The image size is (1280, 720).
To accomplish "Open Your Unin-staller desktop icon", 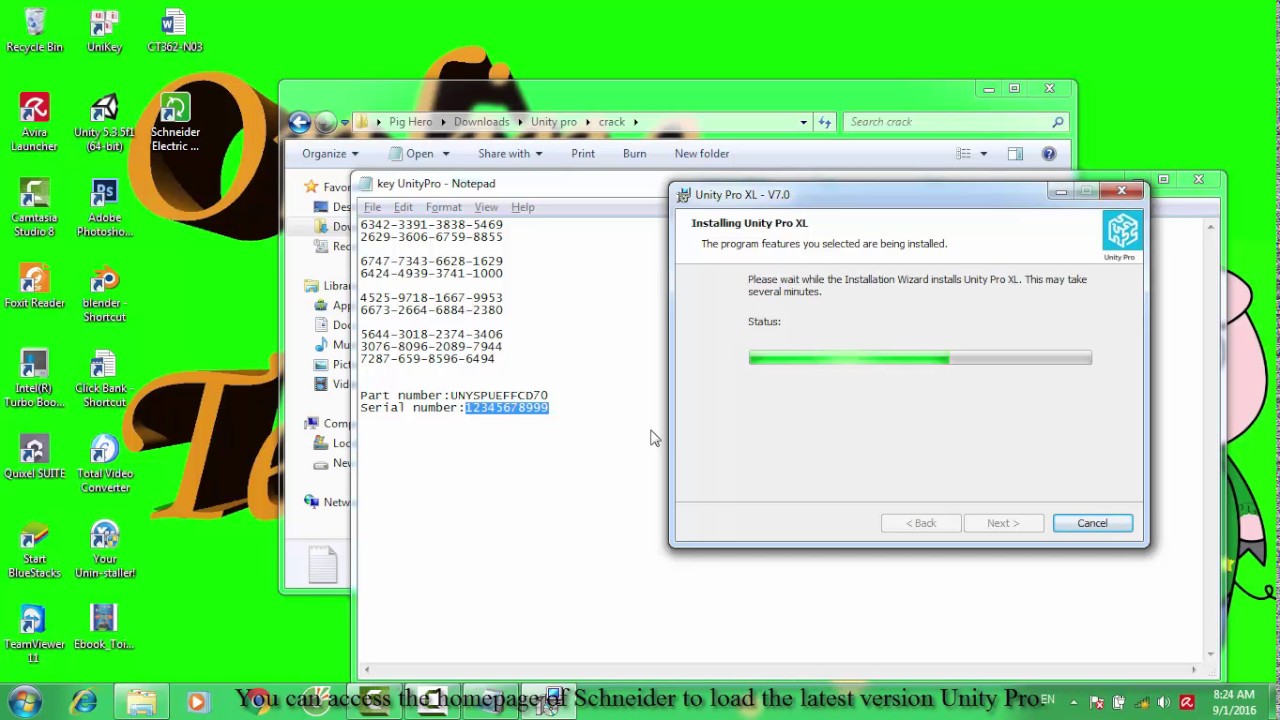I will (x=104, y=549).
